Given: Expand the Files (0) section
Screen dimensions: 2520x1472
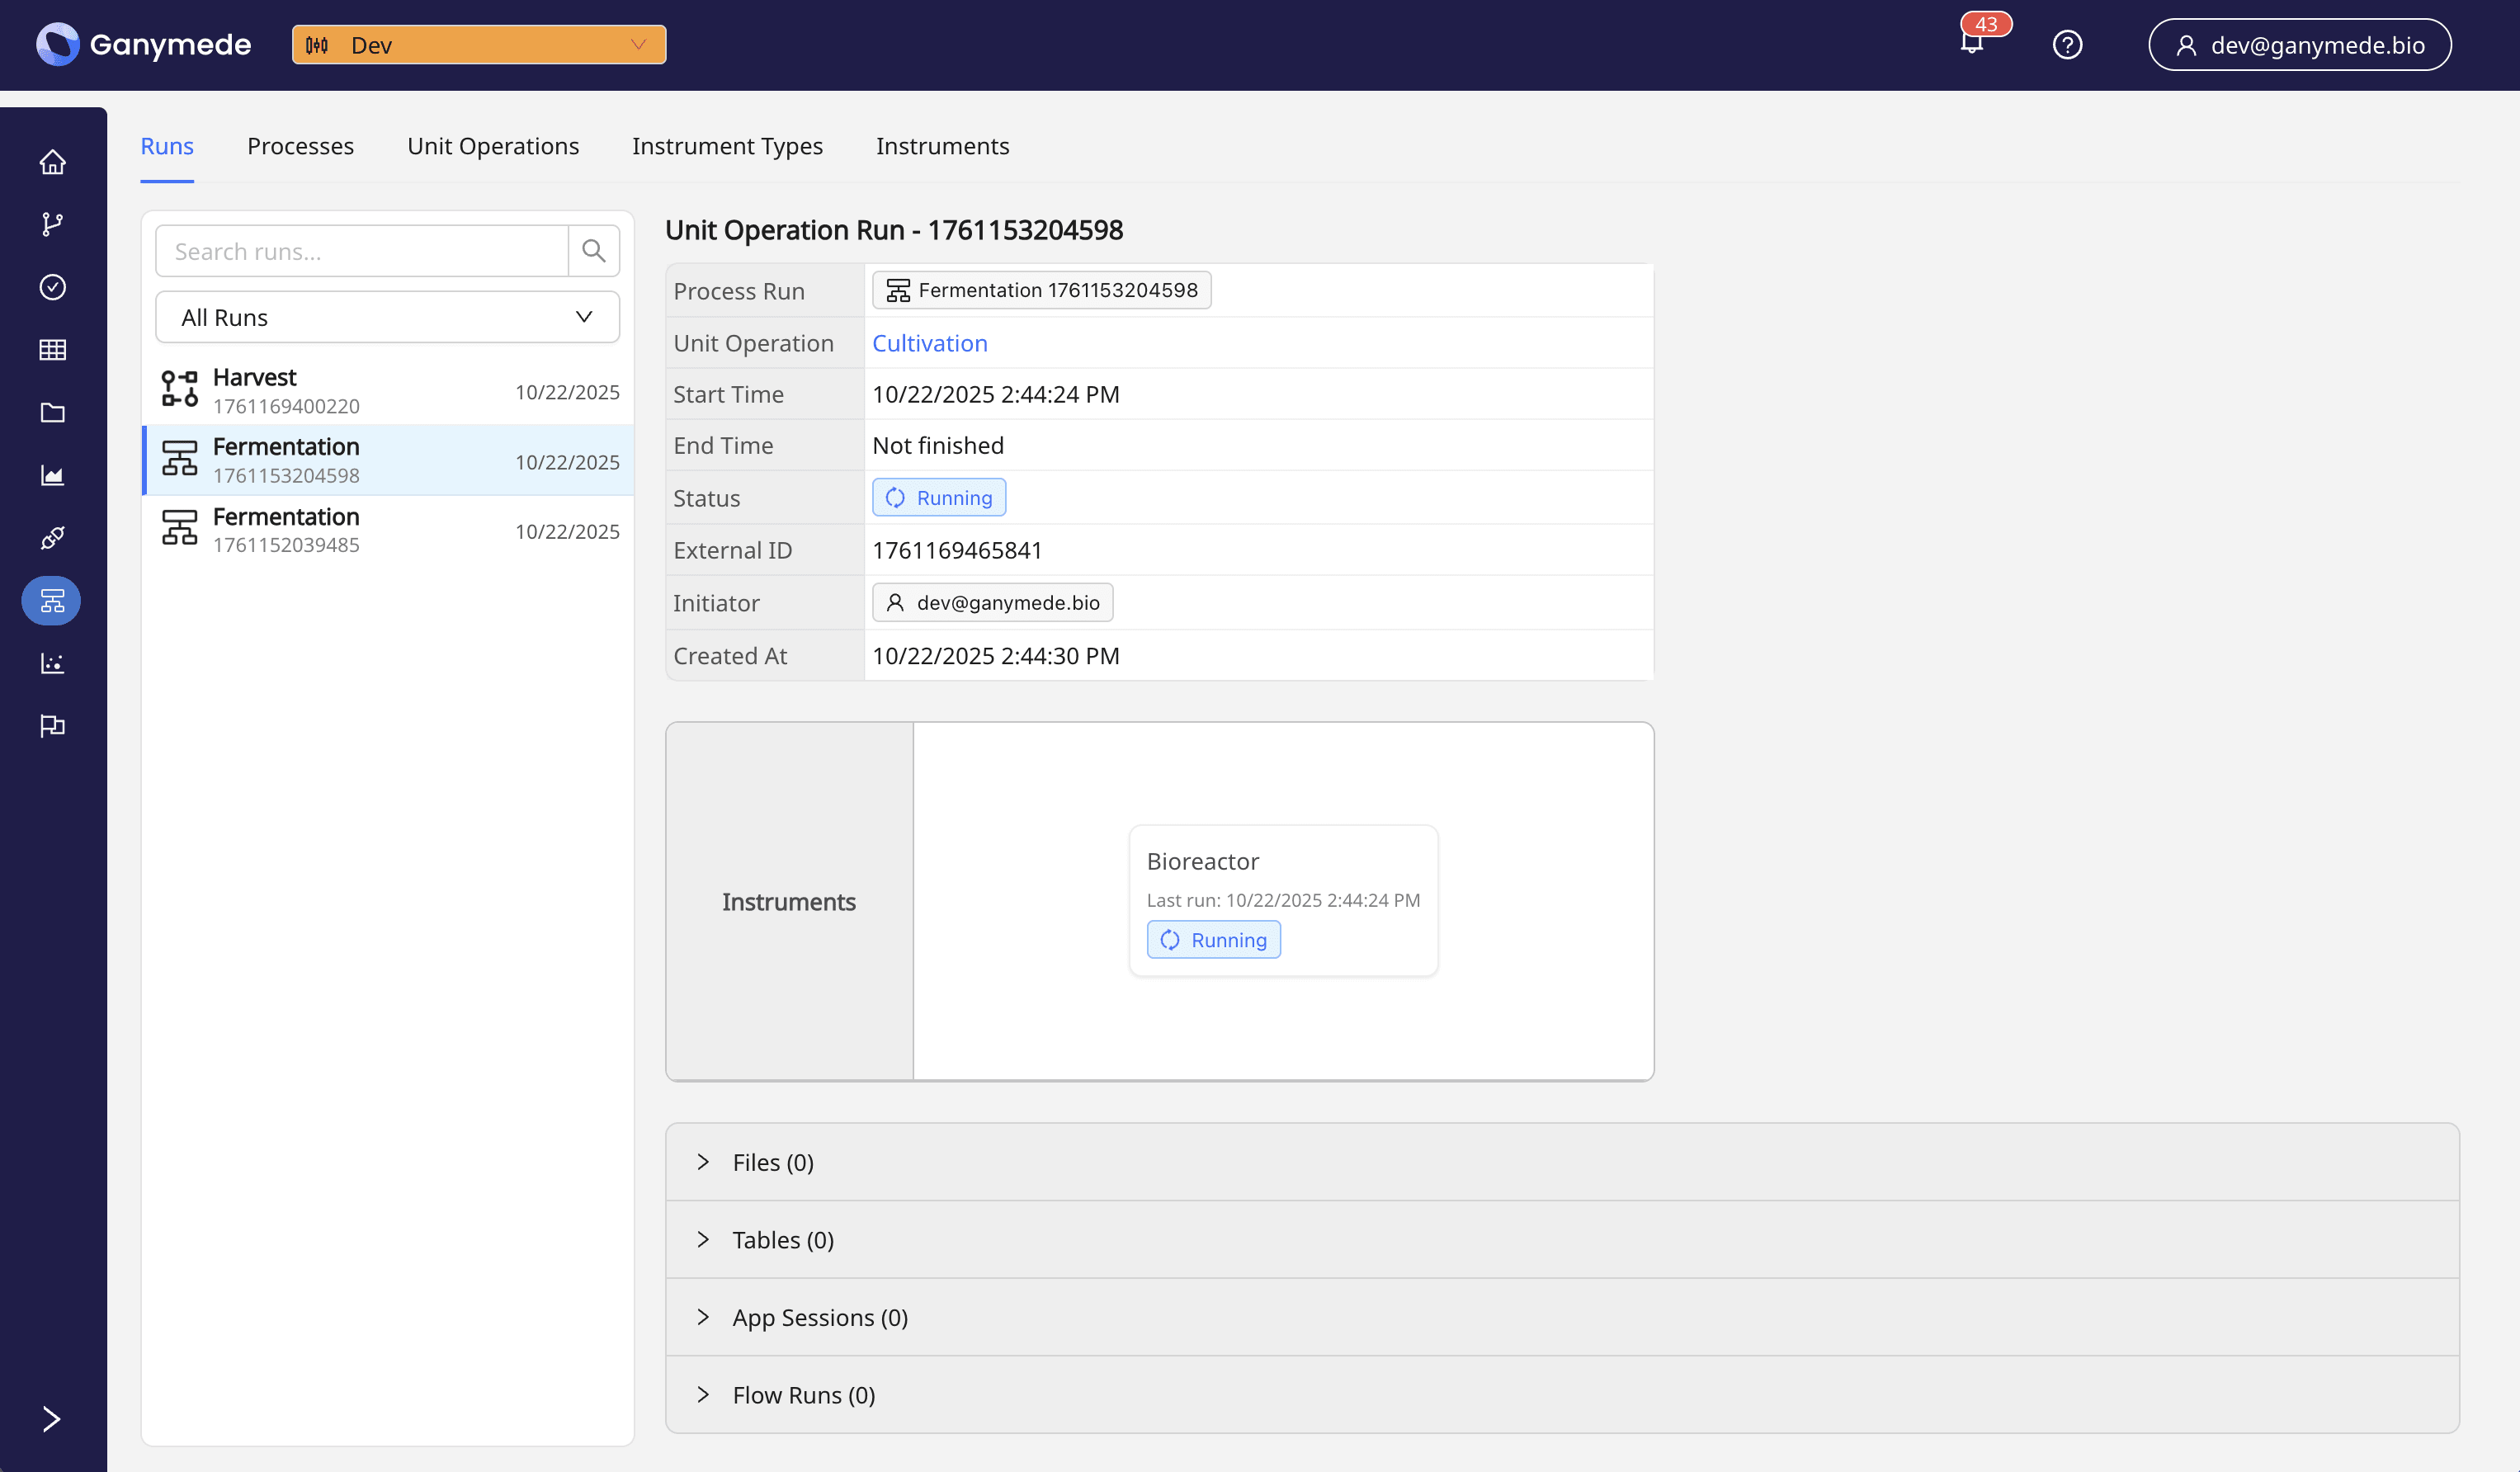Looking at the screenshot, I should [x=772, y=1162].
